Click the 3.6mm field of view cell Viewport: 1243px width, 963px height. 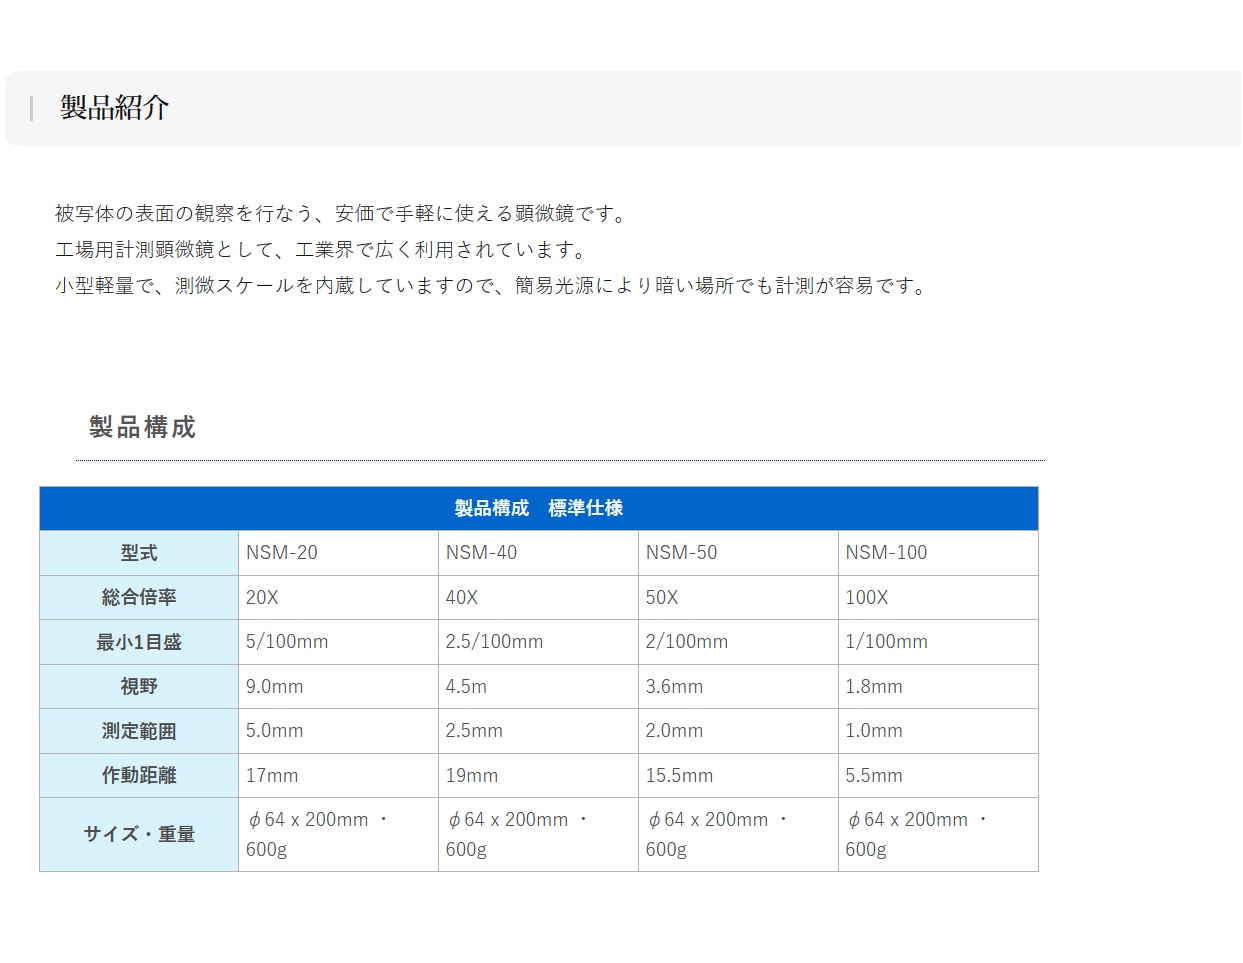tap(738, 687)
